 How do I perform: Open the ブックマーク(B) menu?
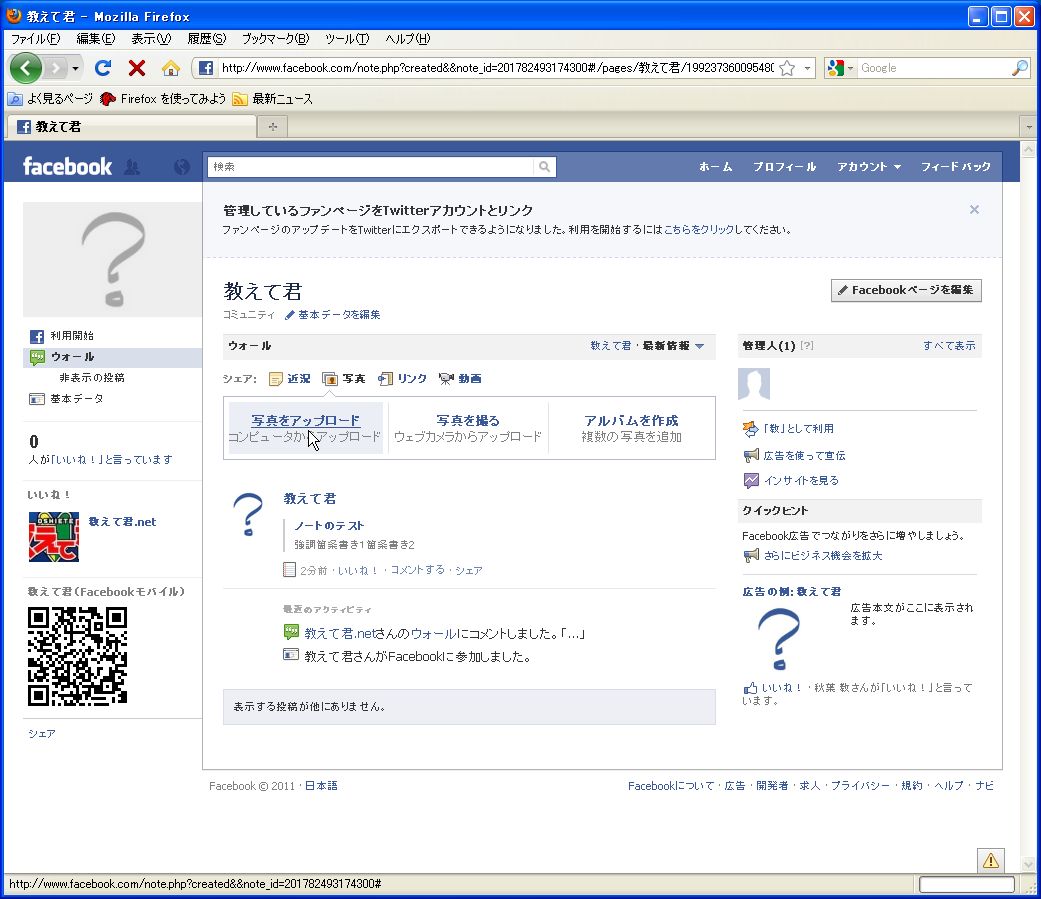point(276,39)
